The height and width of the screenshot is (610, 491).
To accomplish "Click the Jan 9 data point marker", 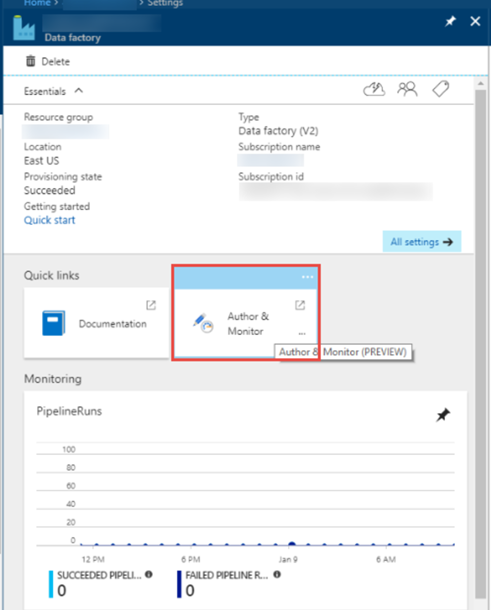I will coord(291,544).
